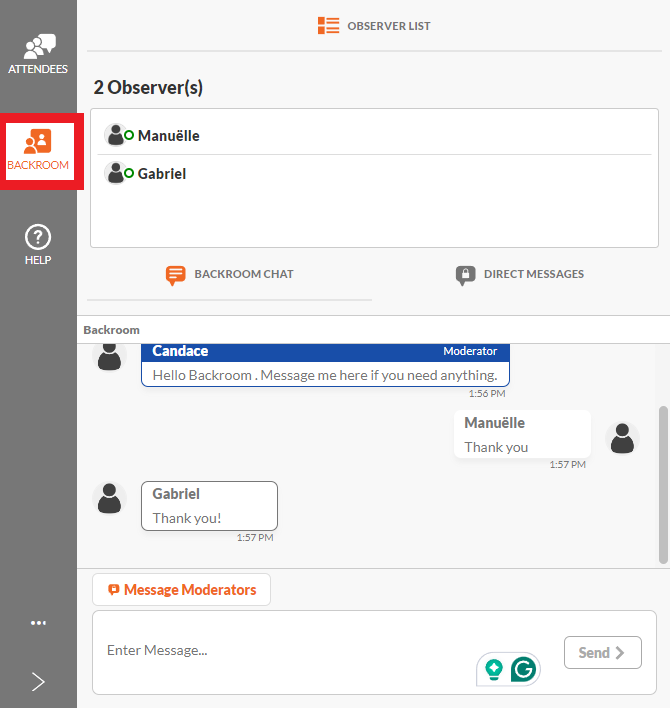Open the Grammarly G icon

pos(524,669)
